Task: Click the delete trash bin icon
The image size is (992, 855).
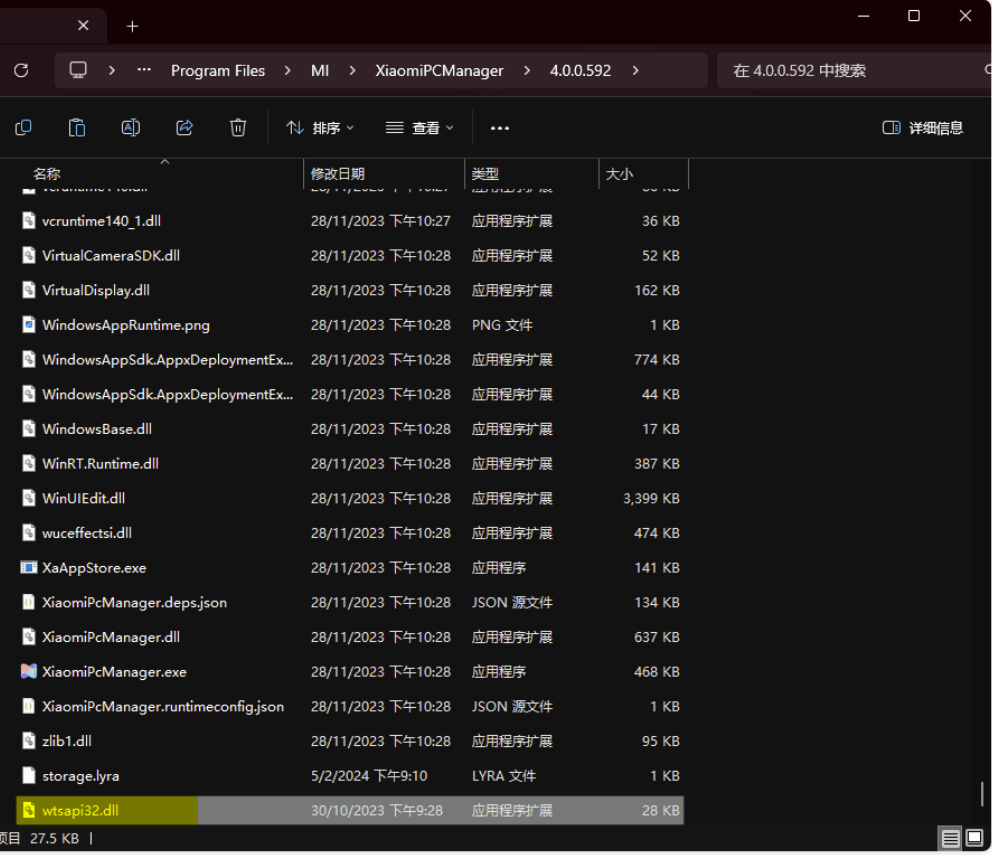Action: [x=238, y=127]
